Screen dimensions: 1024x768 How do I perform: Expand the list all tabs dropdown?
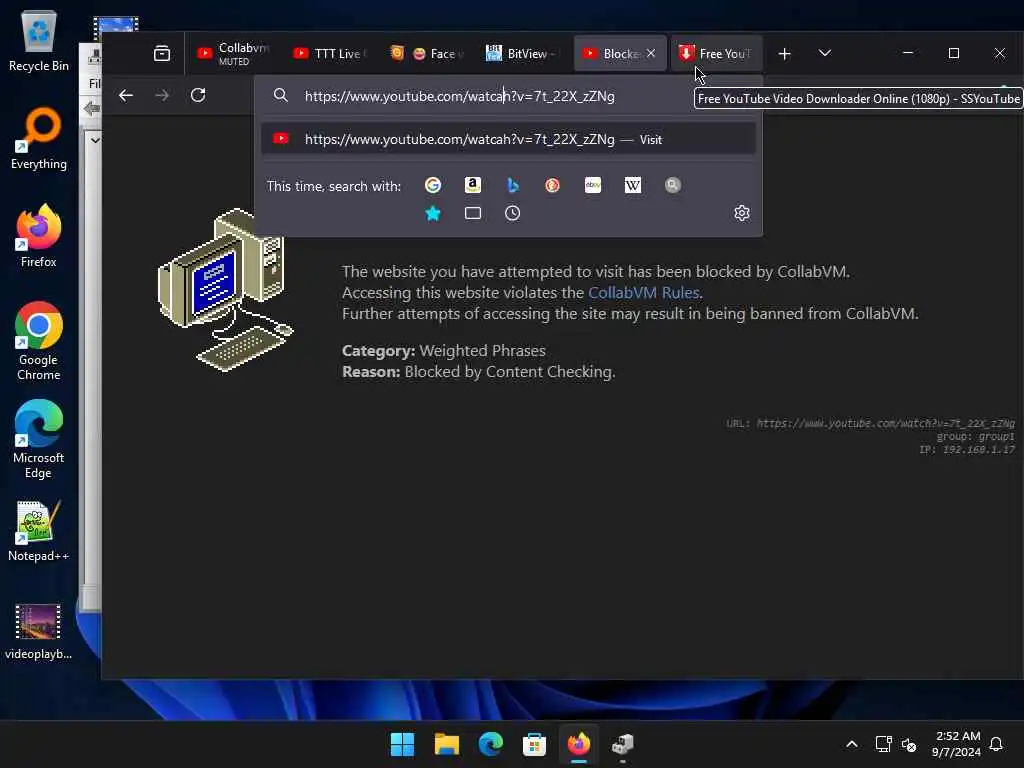click(825, 54)
